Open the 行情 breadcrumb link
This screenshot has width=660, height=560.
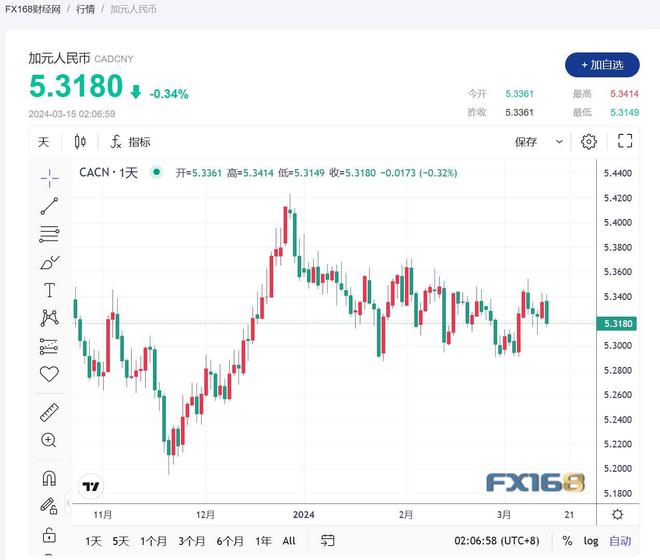tap(86, 9)
